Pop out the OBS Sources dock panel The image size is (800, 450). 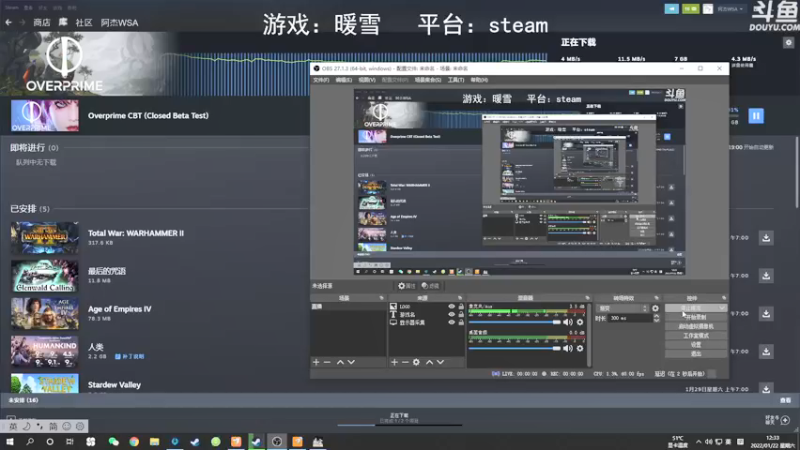coord(460,298)
